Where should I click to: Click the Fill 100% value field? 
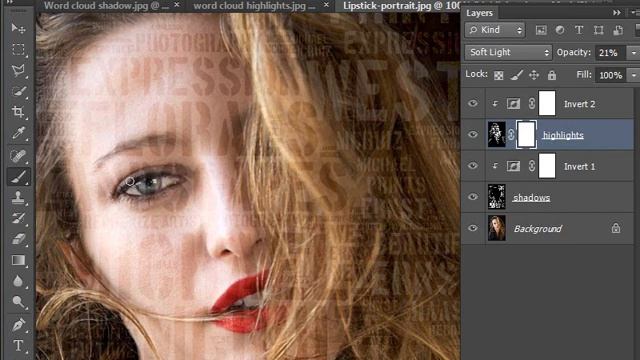(610, 75)
